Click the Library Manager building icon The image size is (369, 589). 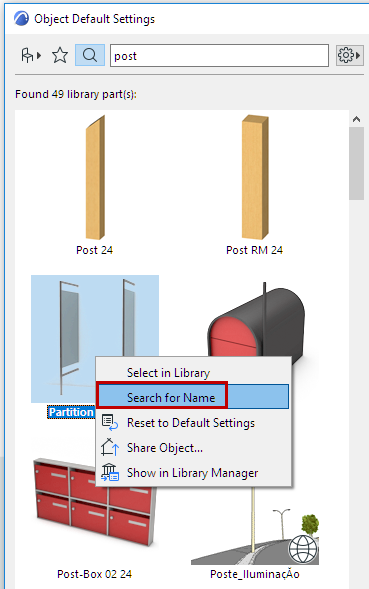(110, 472)
